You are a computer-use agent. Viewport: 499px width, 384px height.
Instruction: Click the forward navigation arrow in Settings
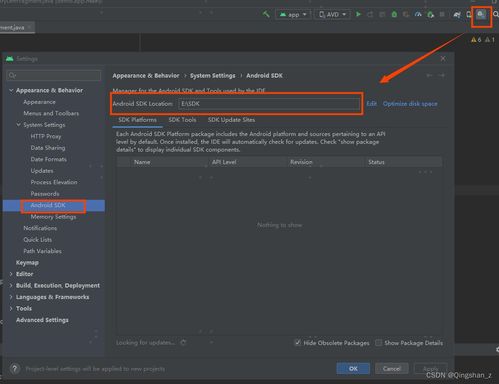(x=441, y=76)
